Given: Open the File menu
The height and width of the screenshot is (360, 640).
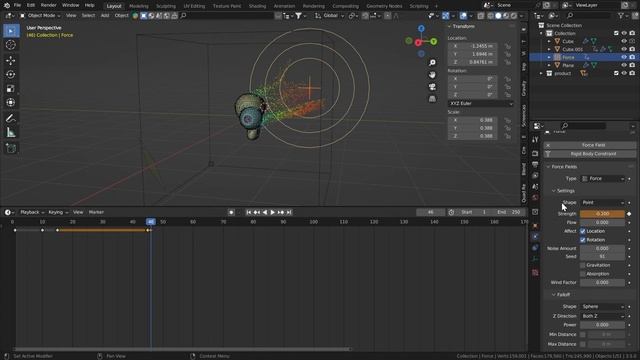Looking at the screenshot, I should [17, 5].
